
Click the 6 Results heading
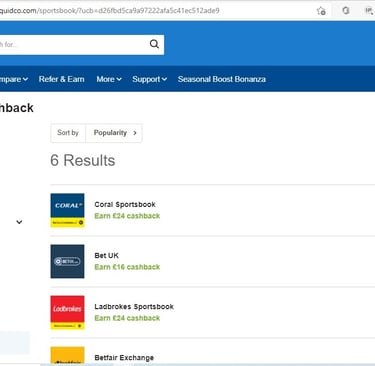[83, 160]
